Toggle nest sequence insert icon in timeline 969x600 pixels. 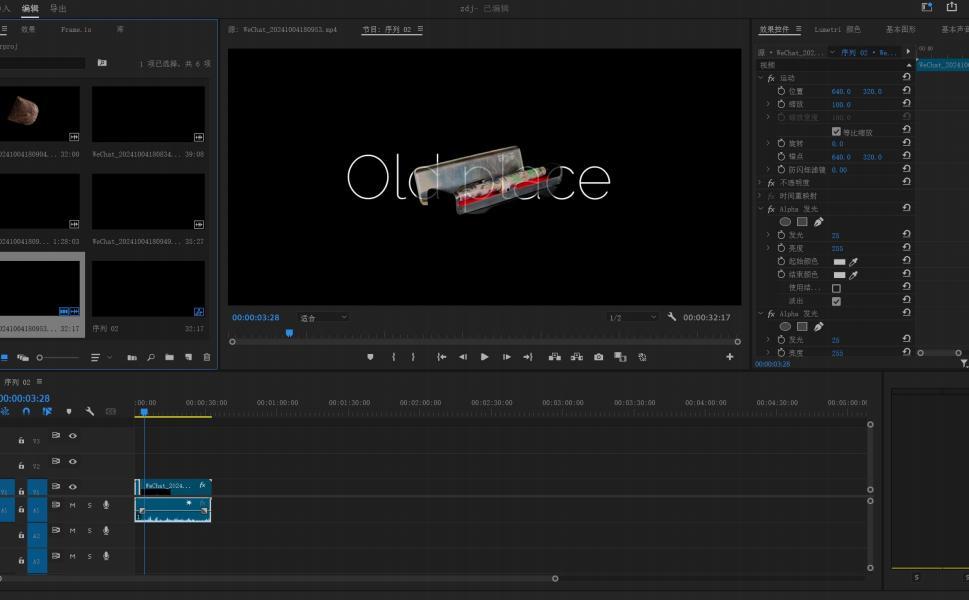pos(5,411)
